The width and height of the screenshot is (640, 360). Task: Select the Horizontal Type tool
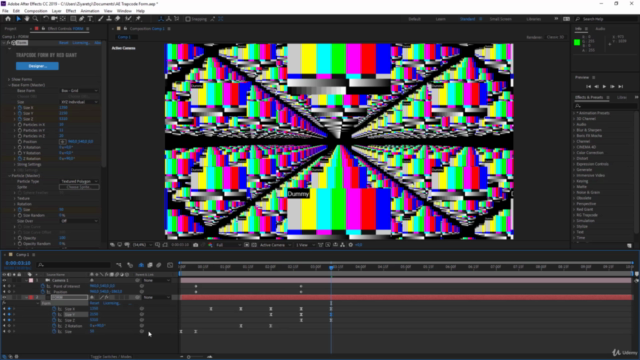[x=90, y=19]
